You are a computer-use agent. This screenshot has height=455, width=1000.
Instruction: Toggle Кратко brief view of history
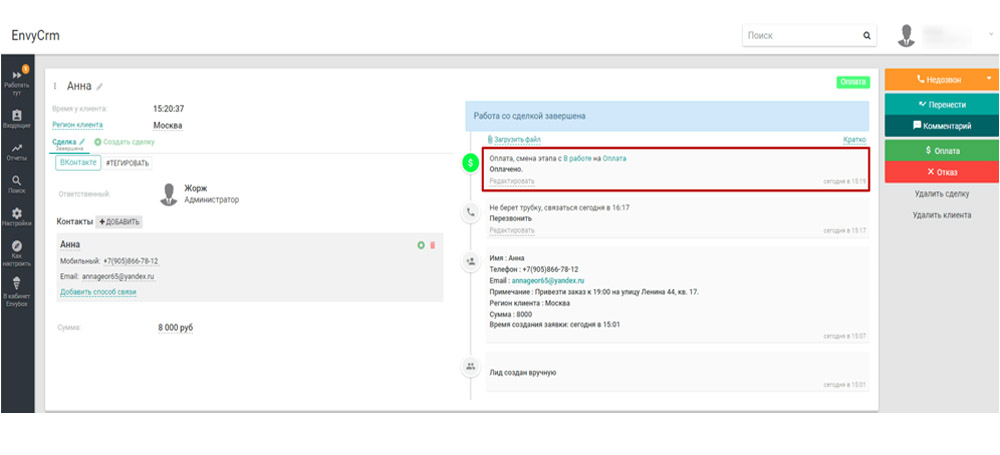click(x=854, y=140)
